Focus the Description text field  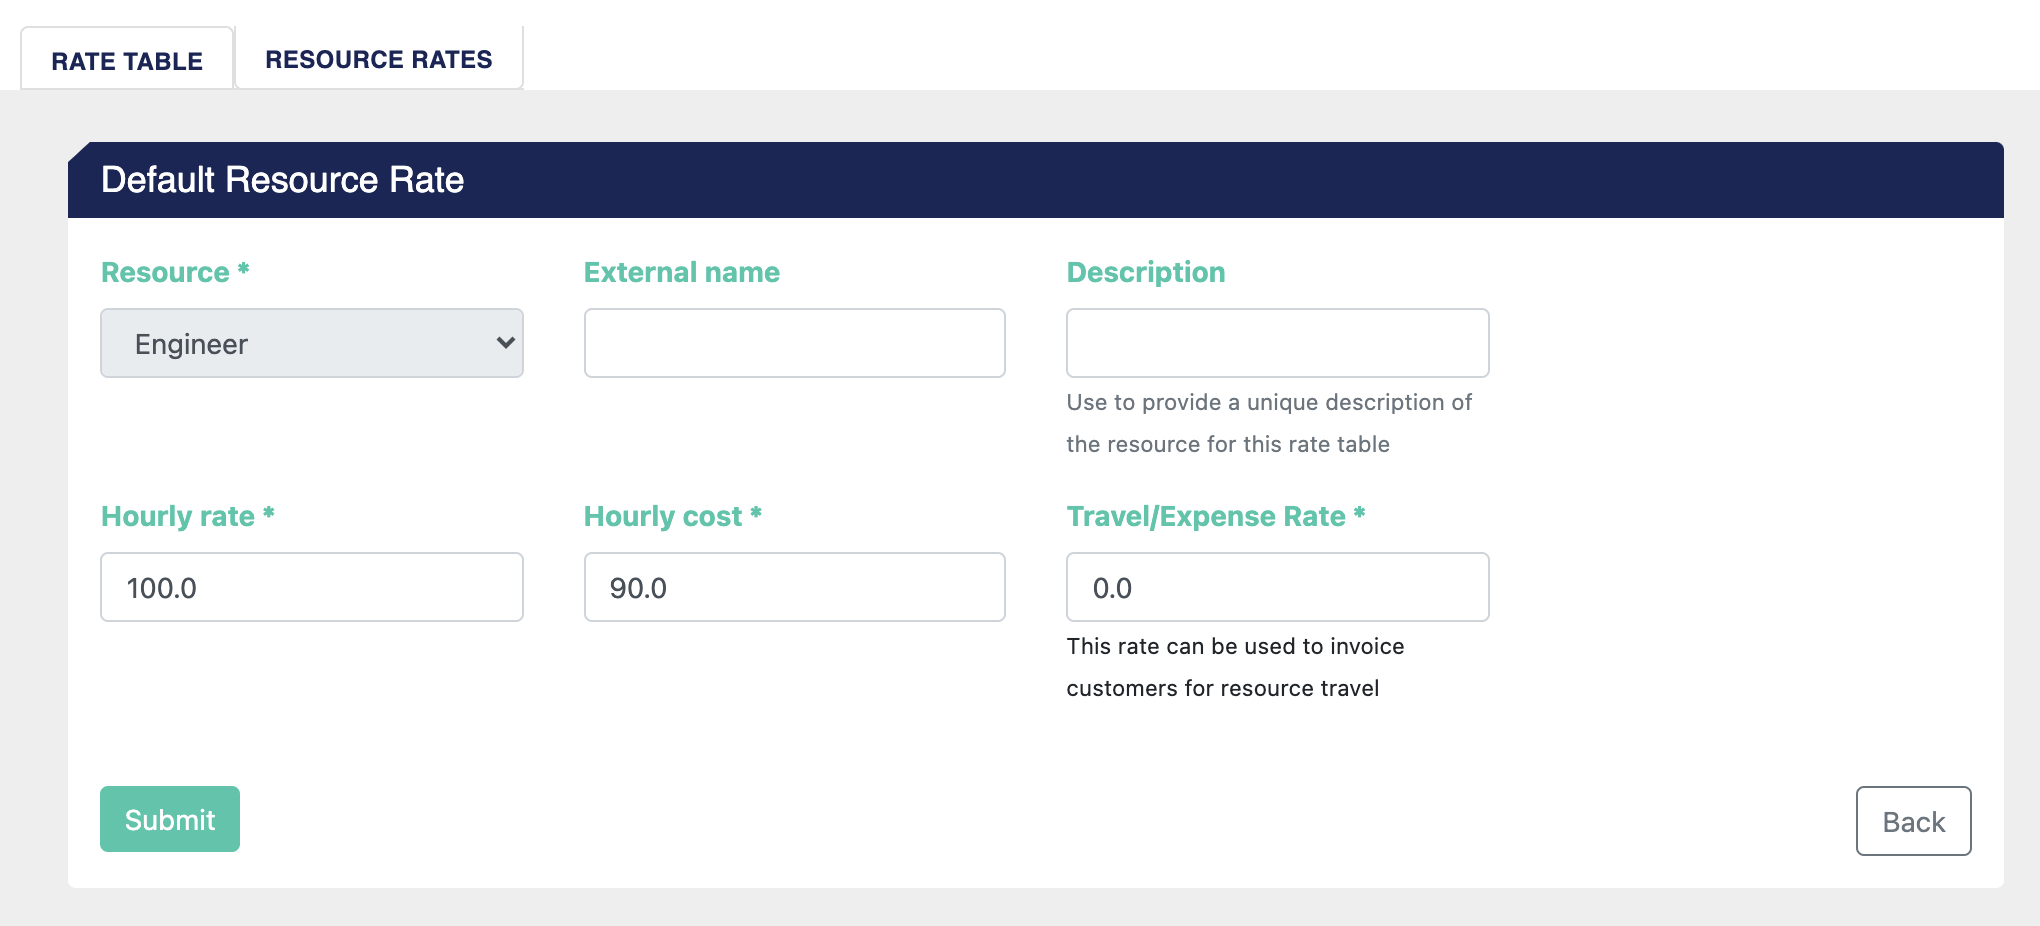click(x=1278, y=343)
